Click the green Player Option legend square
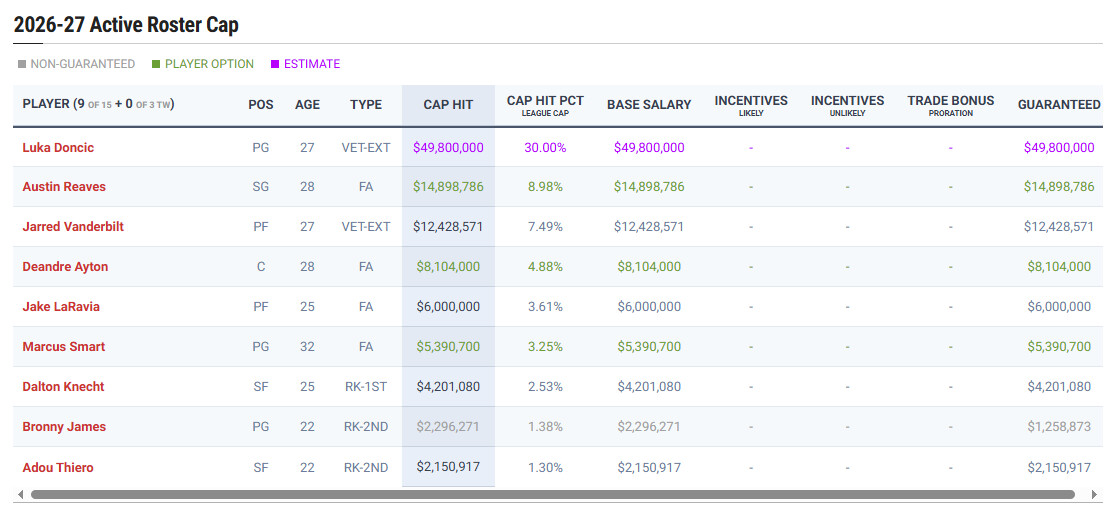Viewport: 1109px width, 514px height. [156, 64]
